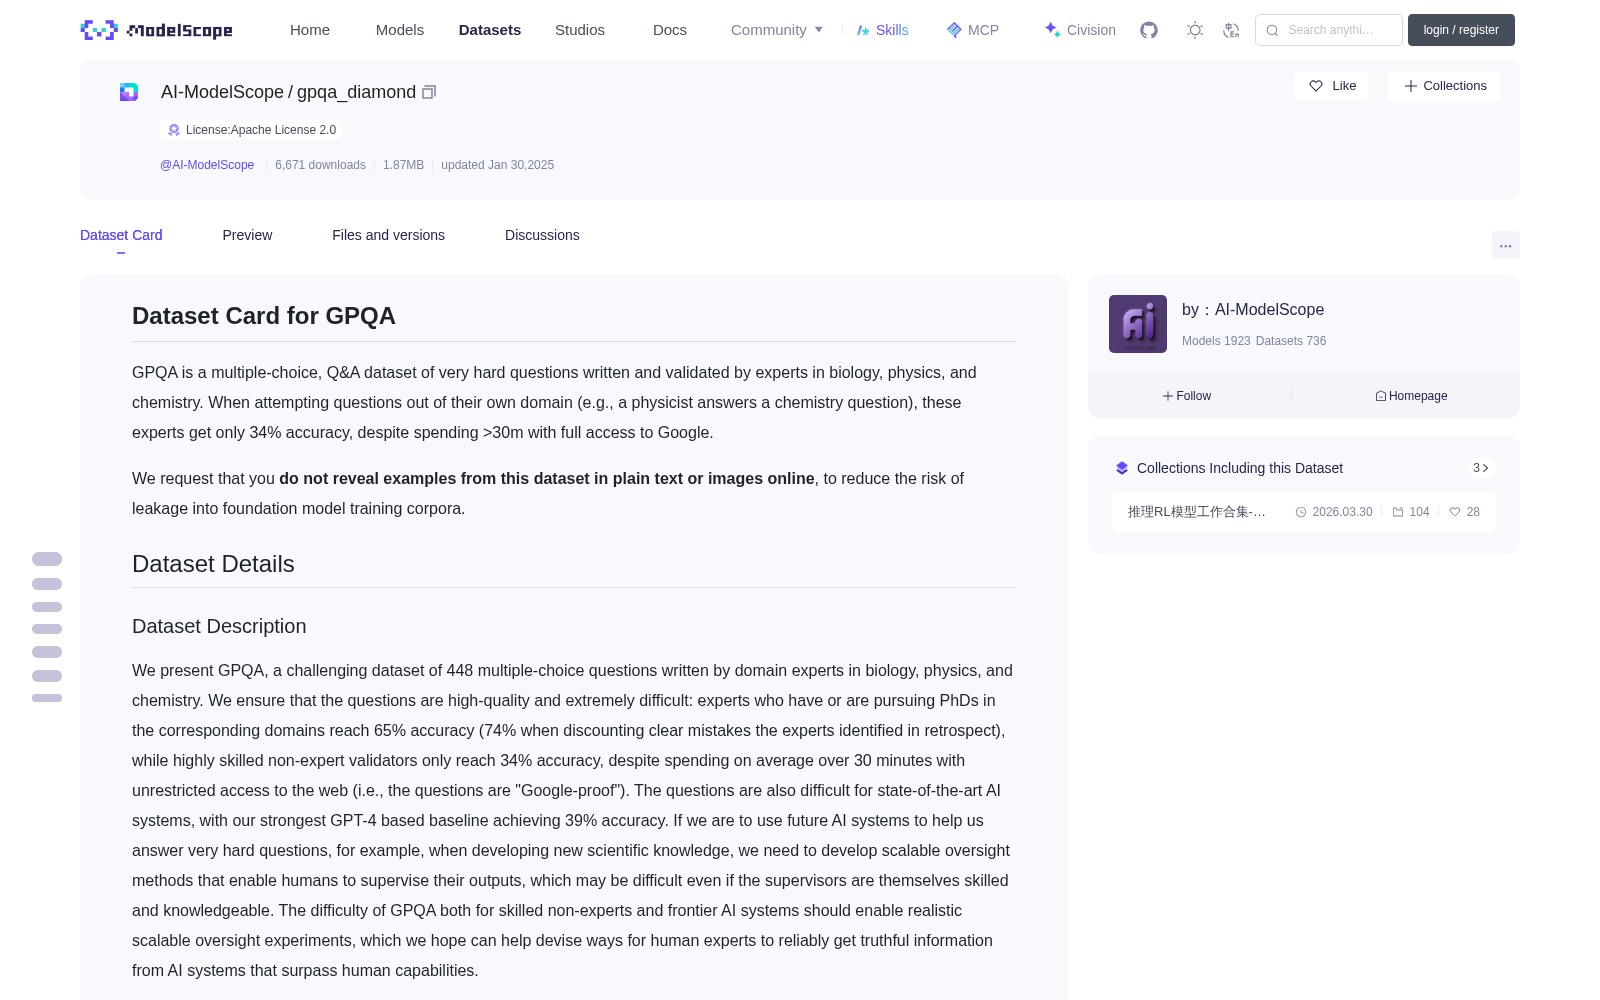Click the login / register button

tap(1461, 30)
